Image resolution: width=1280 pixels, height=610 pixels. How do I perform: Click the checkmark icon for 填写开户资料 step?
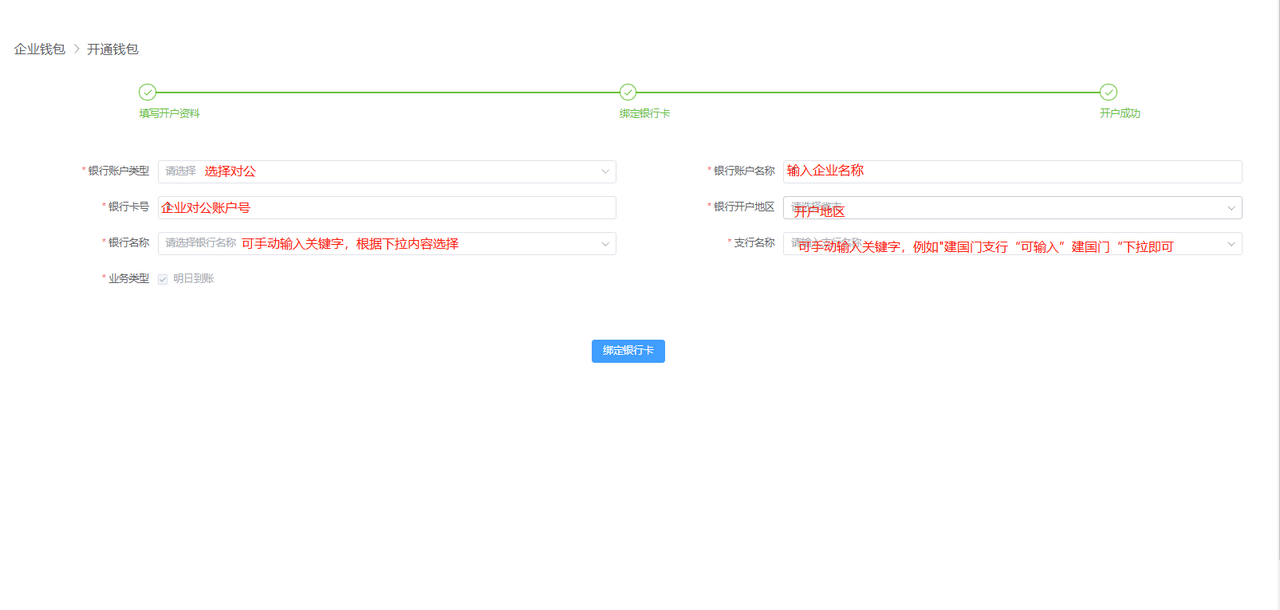pyautogui.click(x=147, y=92)
